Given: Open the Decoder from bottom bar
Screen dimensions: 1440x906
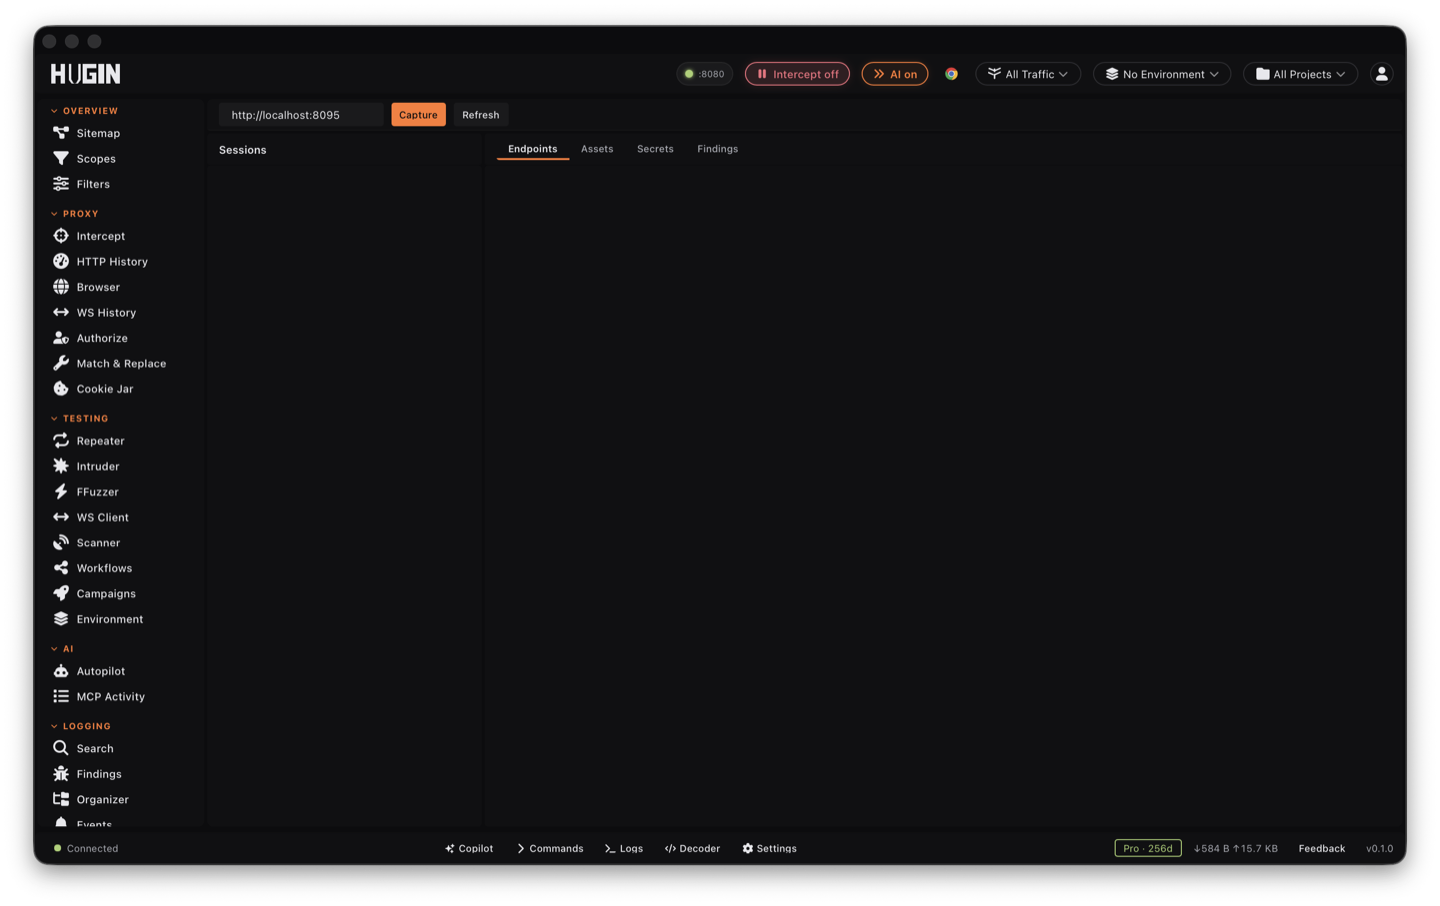Looking at the screenshot, I should point(692,848).
